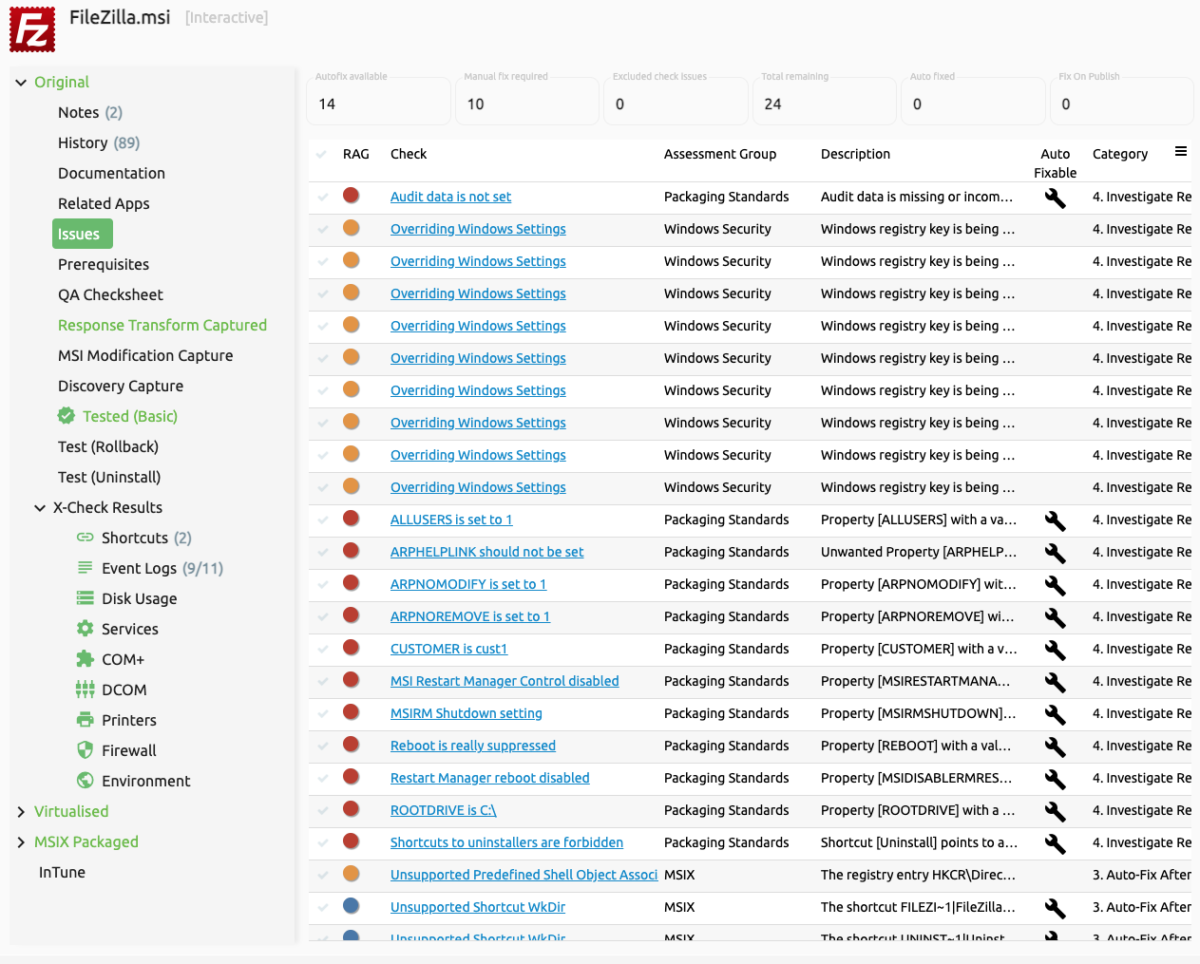Open the QA Checksheet section
Viewport: 1200px width, 964px height.
110,295
